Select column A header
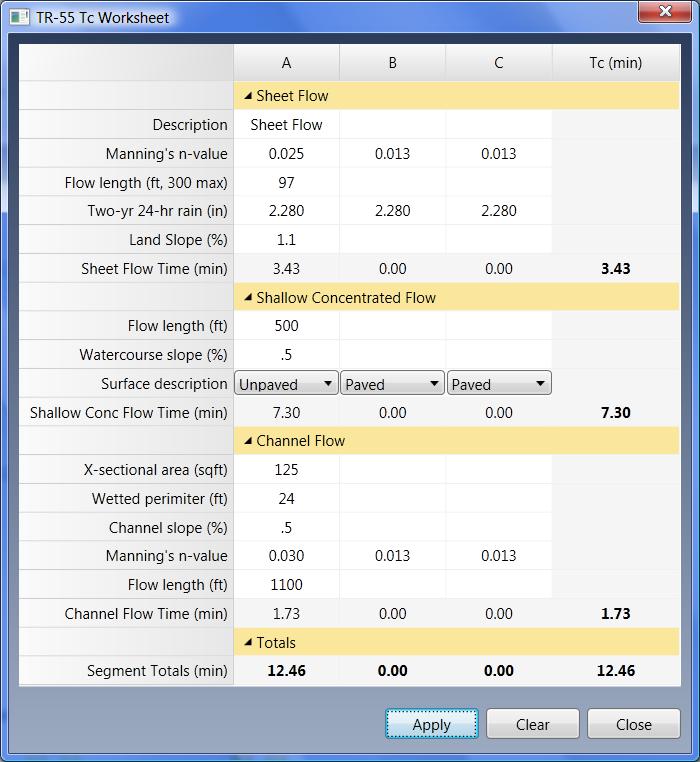This screenshot has height=762, width=700. pos(286,63)
